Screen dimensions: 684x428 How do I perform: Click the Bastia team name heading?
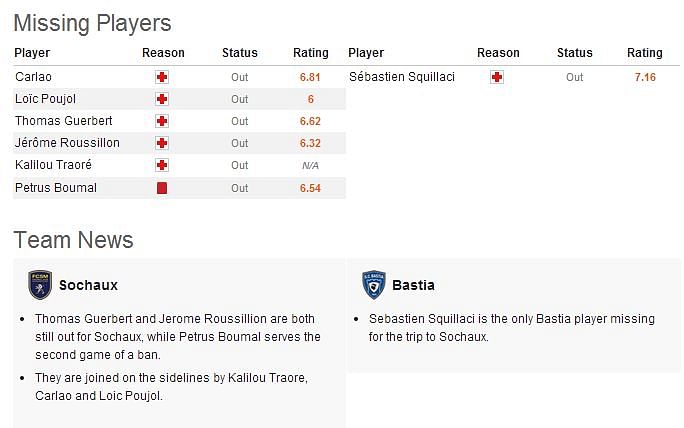[414, 285]
